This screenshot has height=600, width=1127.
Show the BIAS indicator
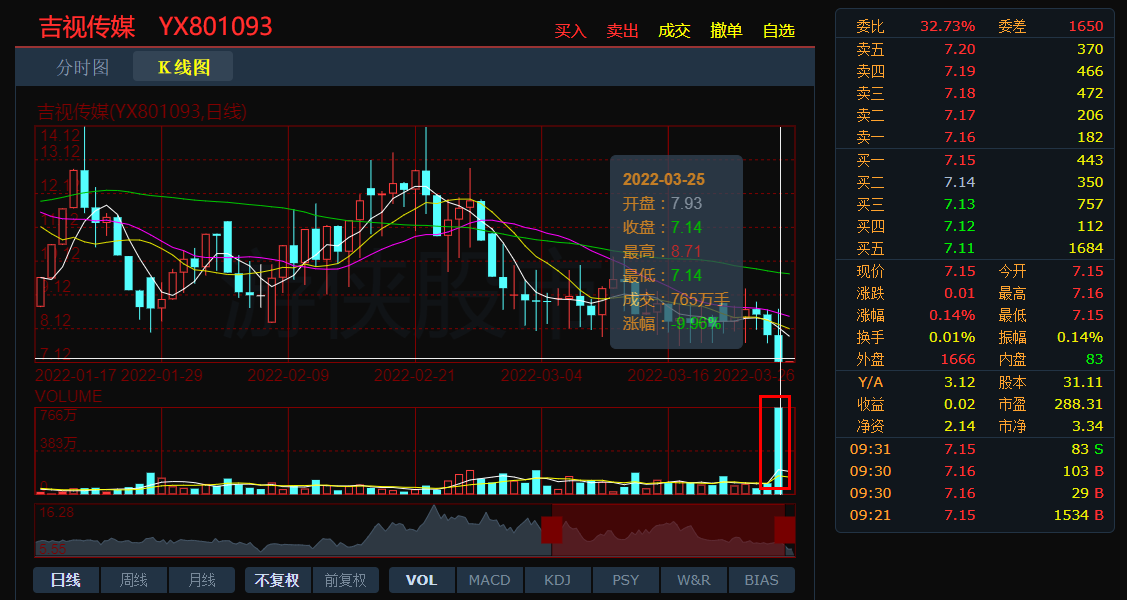pyautogui.click(x=762, y=580)
